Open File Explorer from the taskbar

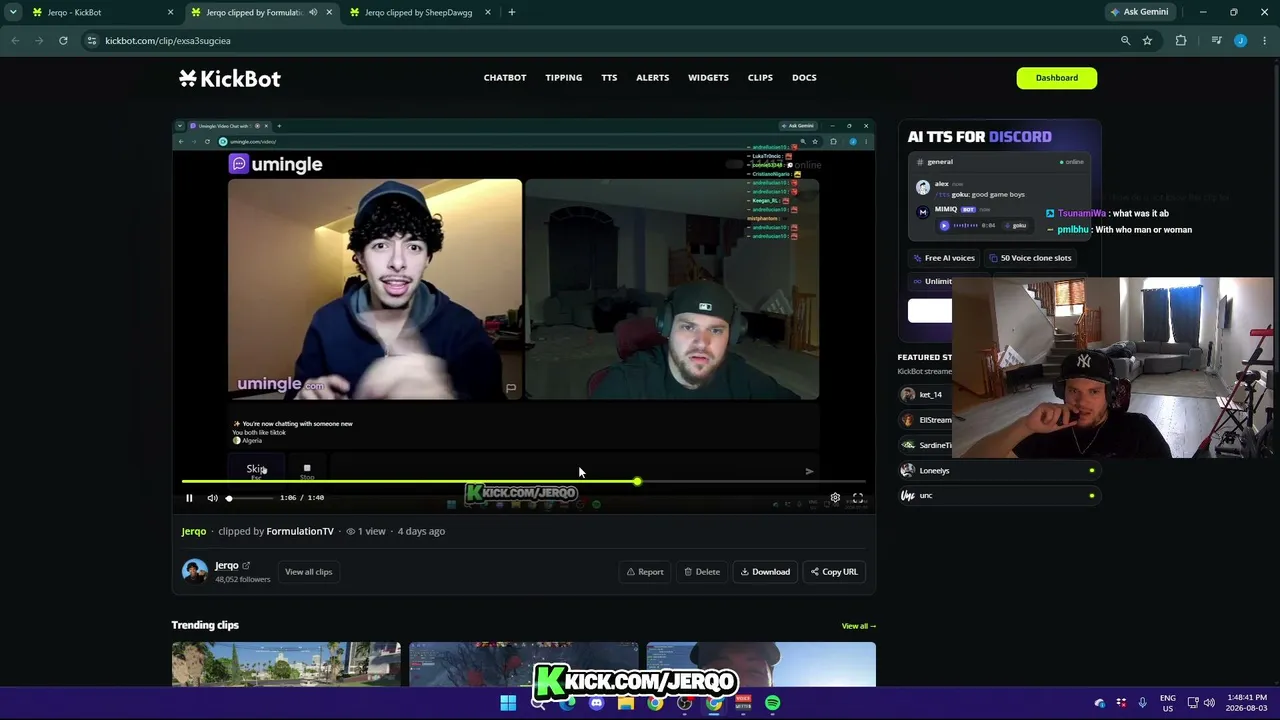click(626, 703)
